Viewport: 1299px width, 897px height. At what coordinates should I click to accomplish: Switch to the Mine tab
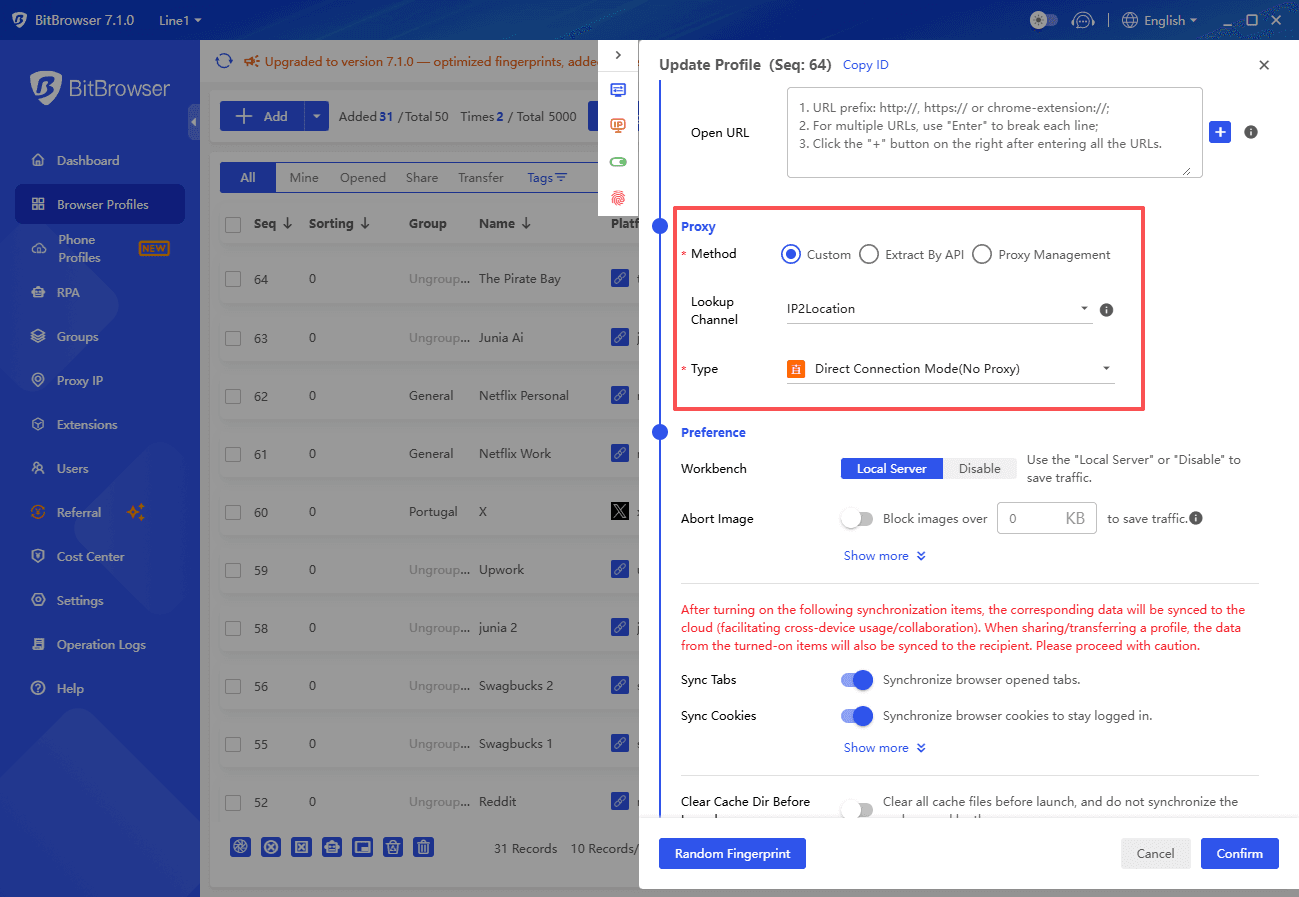(304, 178)
